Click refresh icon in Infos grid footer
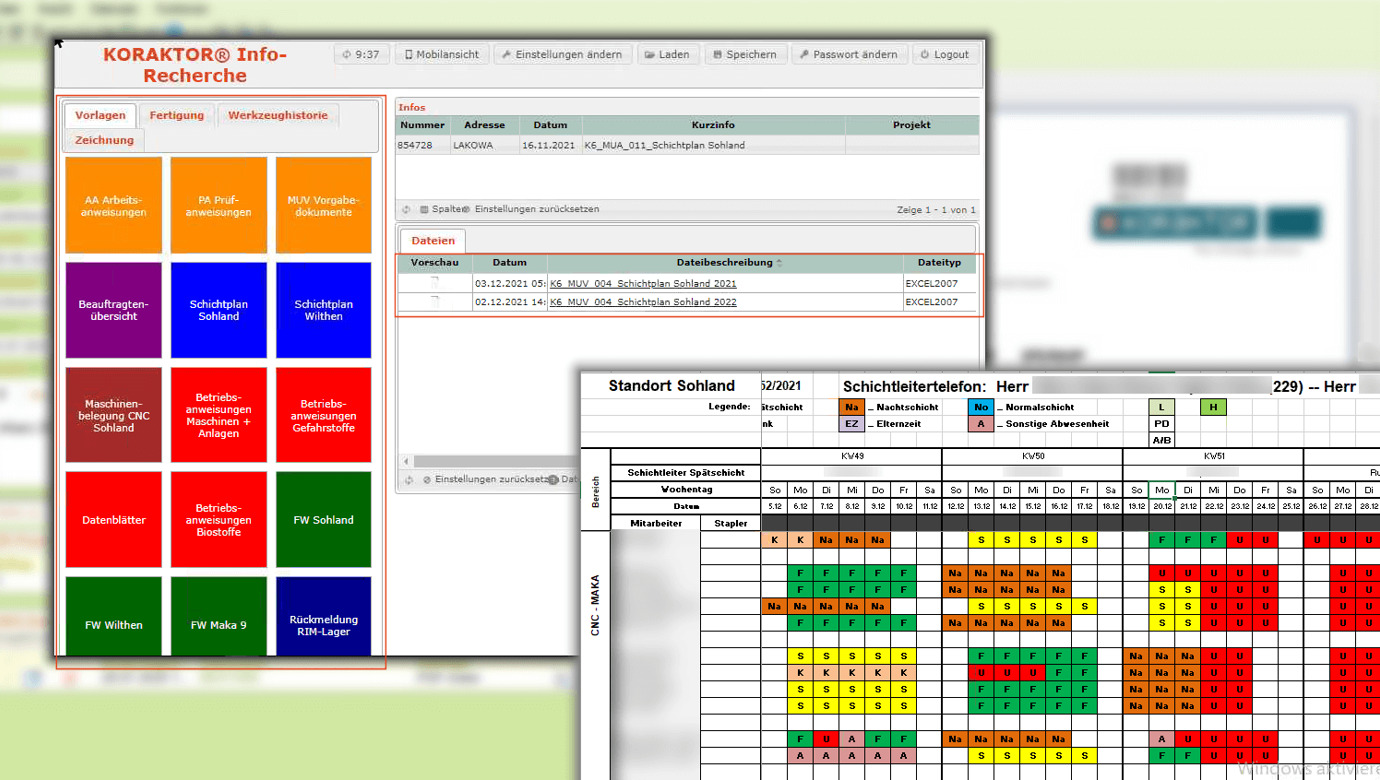The image size is (1380, 780). click(407, 210)
